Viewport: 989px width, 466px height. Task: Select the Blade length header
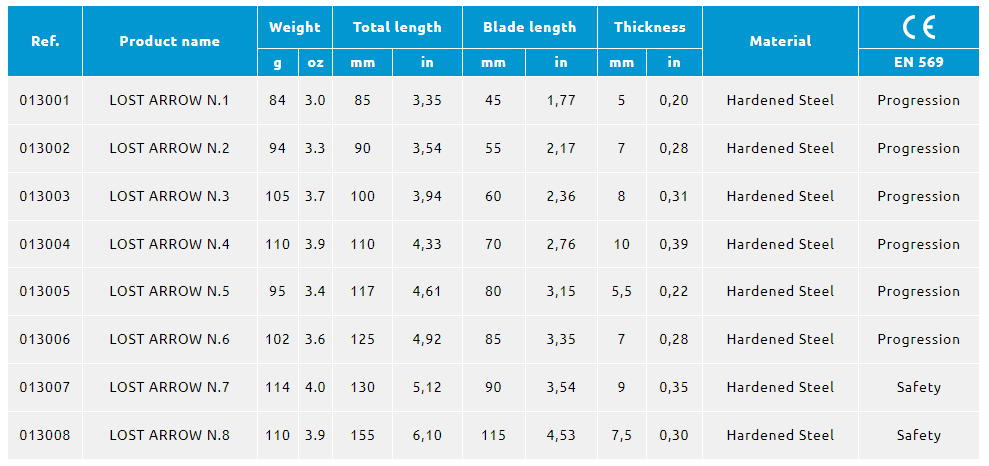click(x=530, y=27)
